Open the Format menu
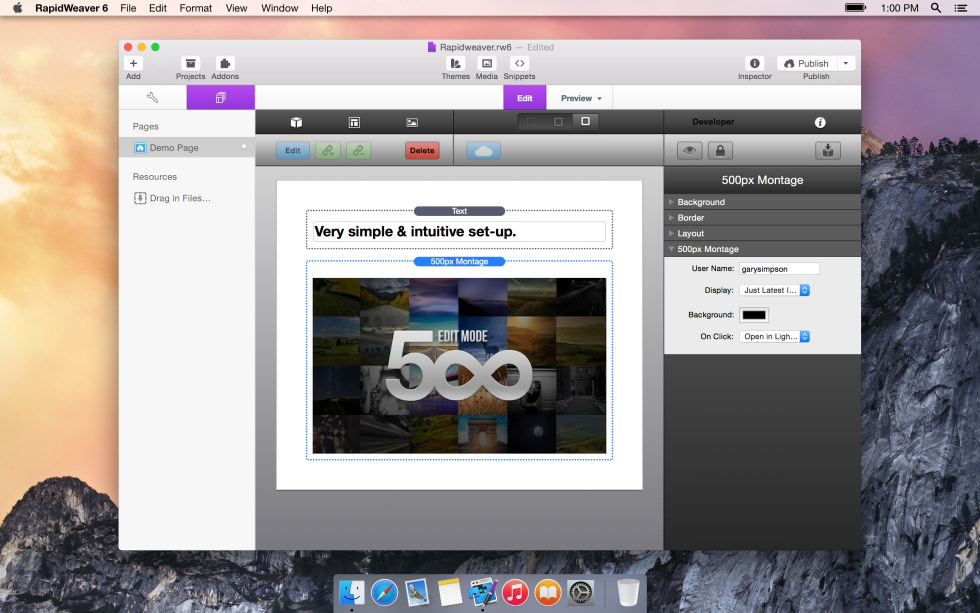Viewport: 980px width, 613px height. (x=196, y=8)
